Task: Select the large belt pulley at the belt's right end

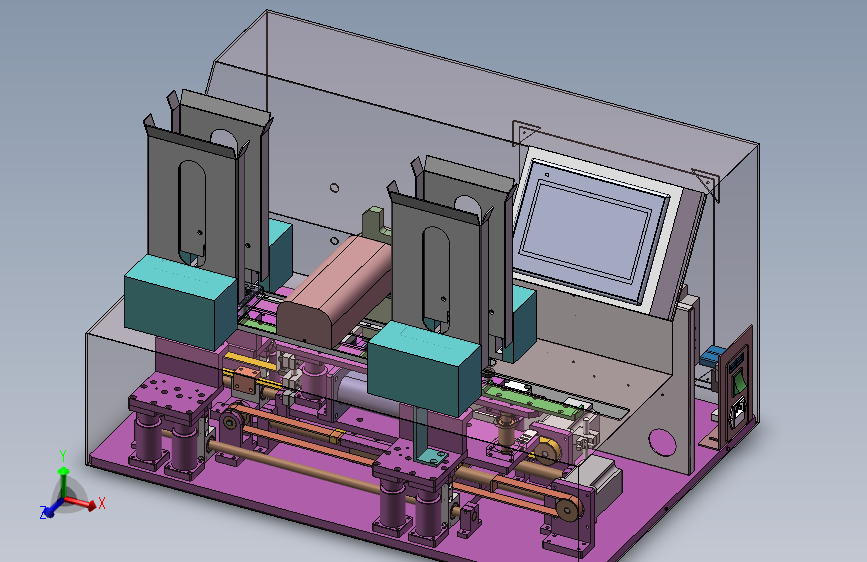Action: (x=569, y=508)
